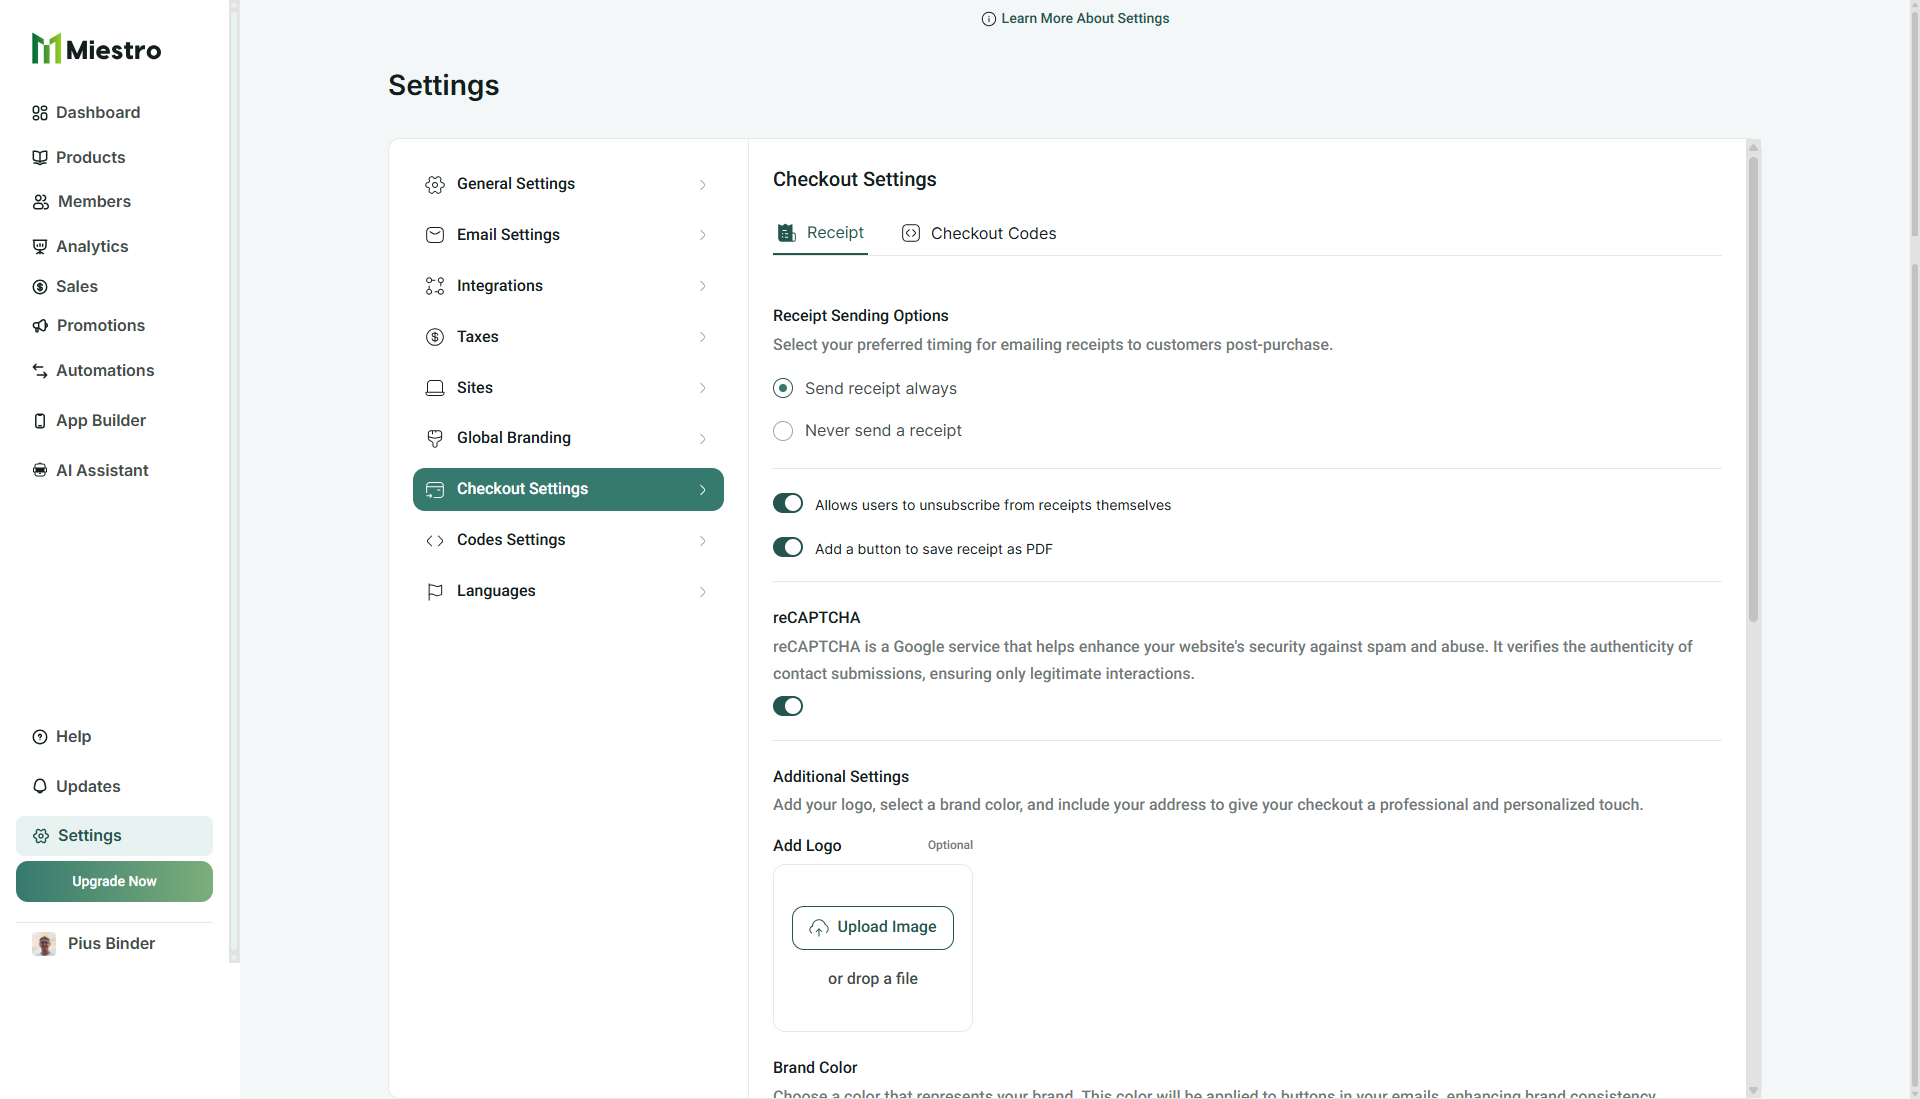Disable the unsubscribe from receipts toggle
Screen dimensions: 1920x1099
click(788, 504)
